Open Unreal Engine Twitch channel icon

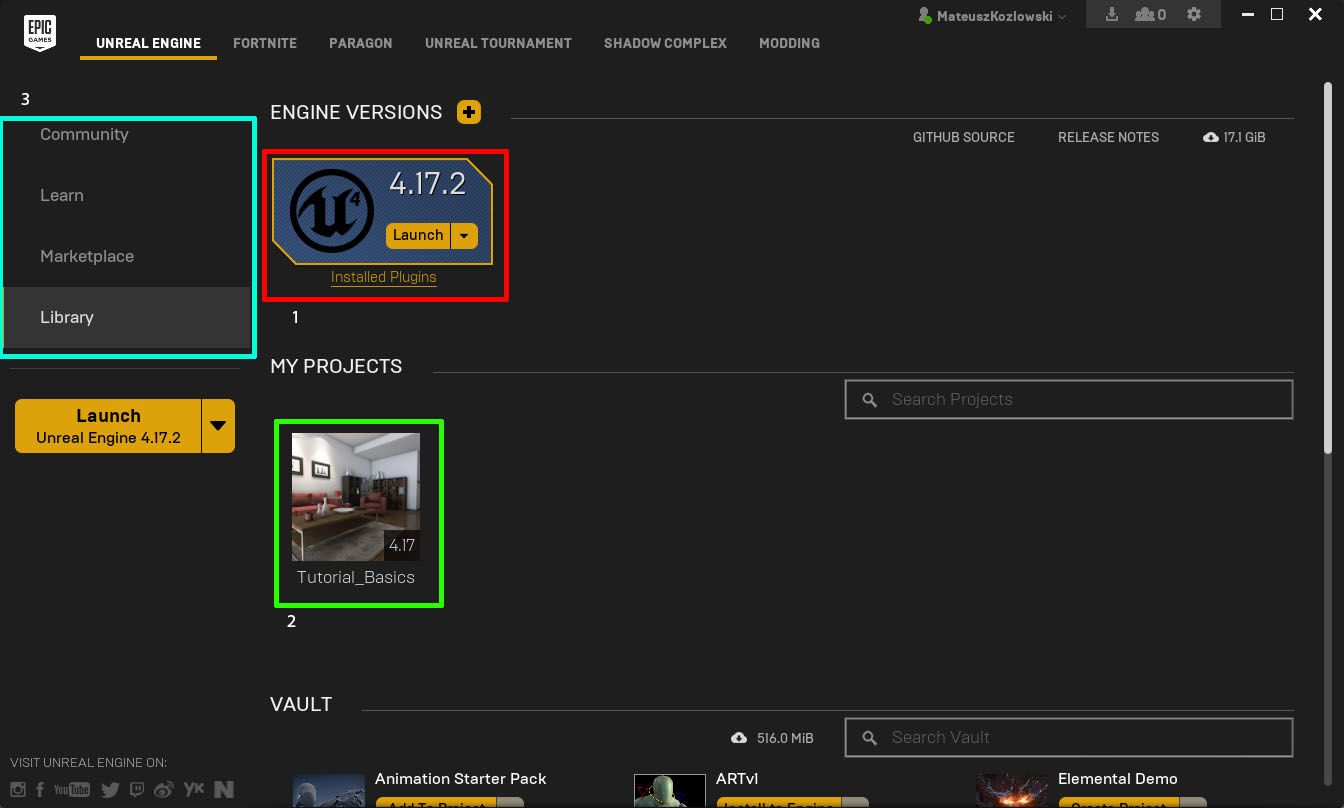[137, 789]
